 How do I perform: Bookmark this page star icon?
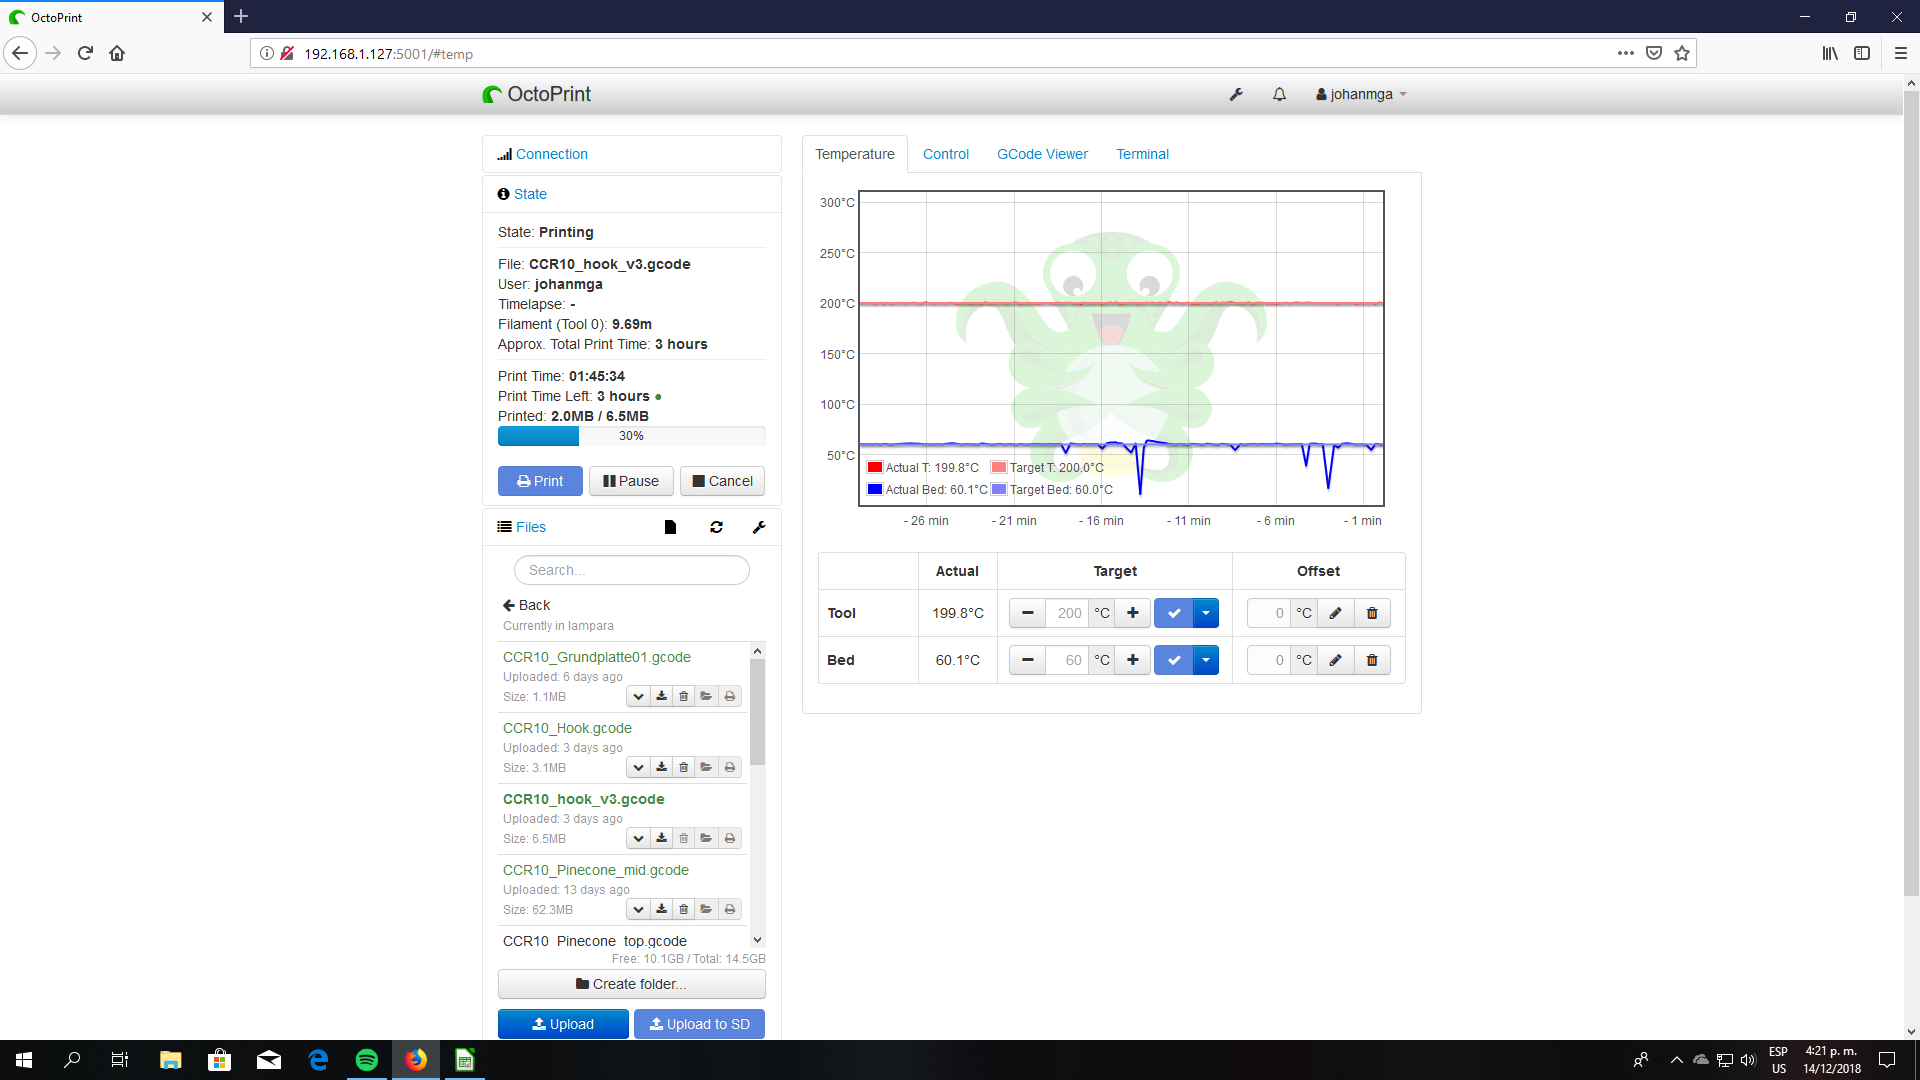pyautogui.click(x=1682, y=53)
